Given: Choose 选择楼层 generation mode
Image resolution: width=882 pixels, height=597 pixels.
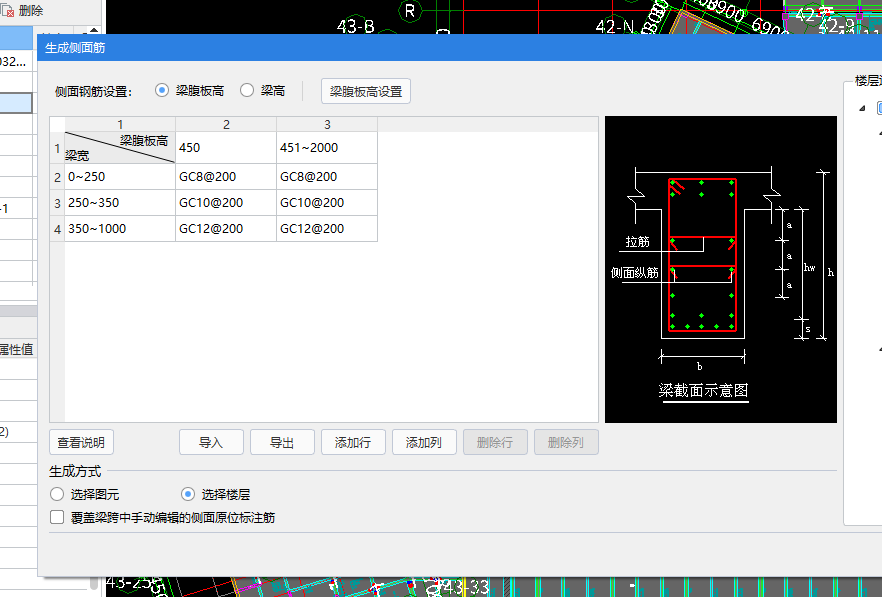Looking at the screenshot, I should [188, 494].
